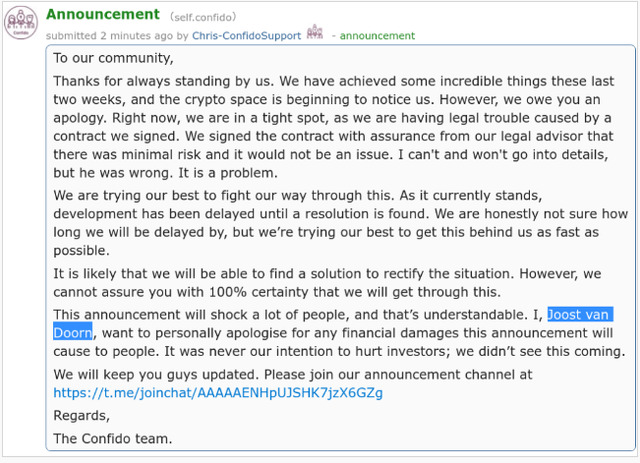The height and width of the screenshot is (463, 640).
Task: Click the 'Thanks for always standing by us' sentence
Action: (x=163, y=81)
